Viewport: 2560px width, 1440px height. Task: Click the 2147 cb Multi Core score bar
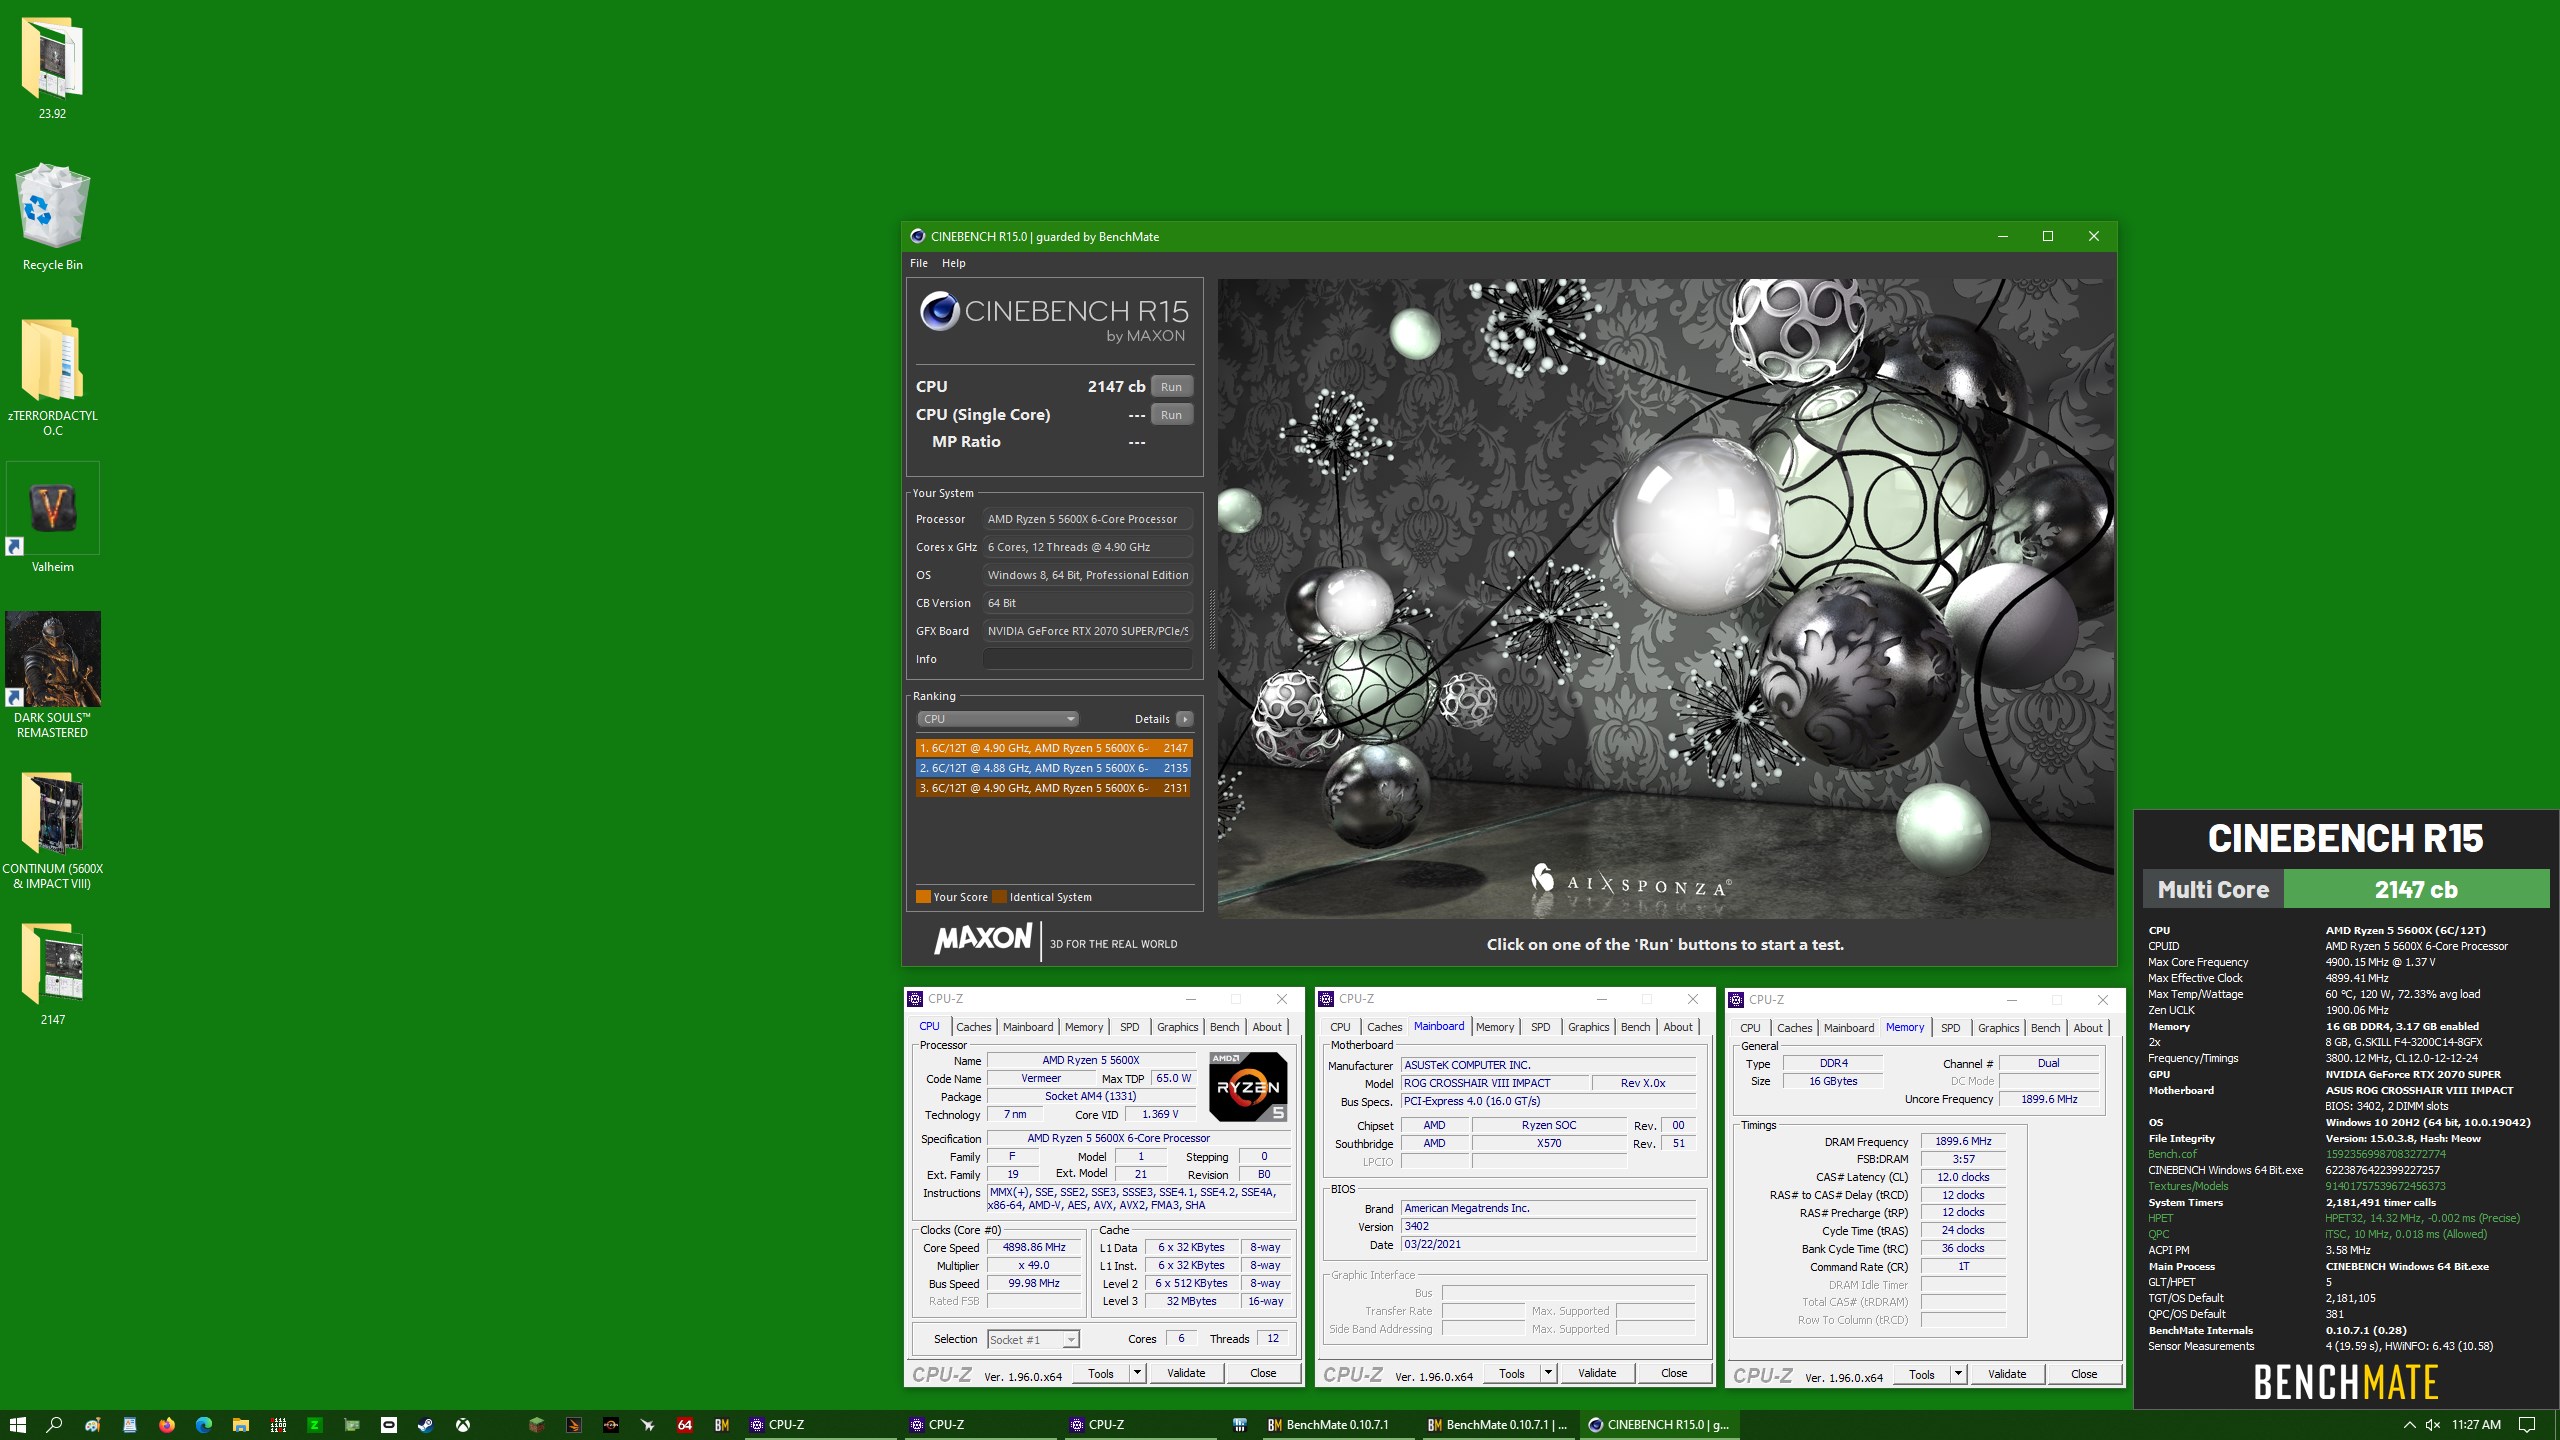(x=2416, y=889)
